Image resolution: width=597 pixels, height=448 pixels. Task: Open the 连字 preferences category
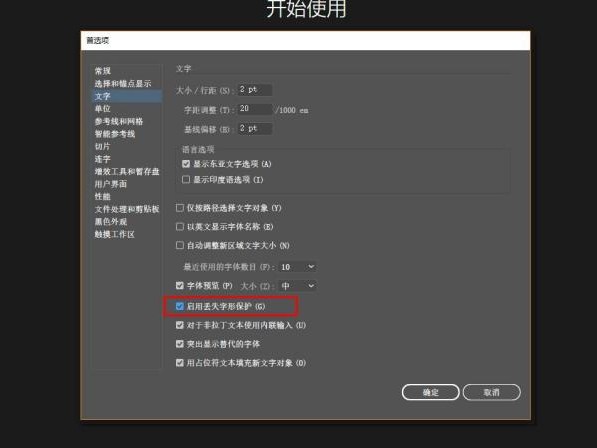click(x=102, y=159)
